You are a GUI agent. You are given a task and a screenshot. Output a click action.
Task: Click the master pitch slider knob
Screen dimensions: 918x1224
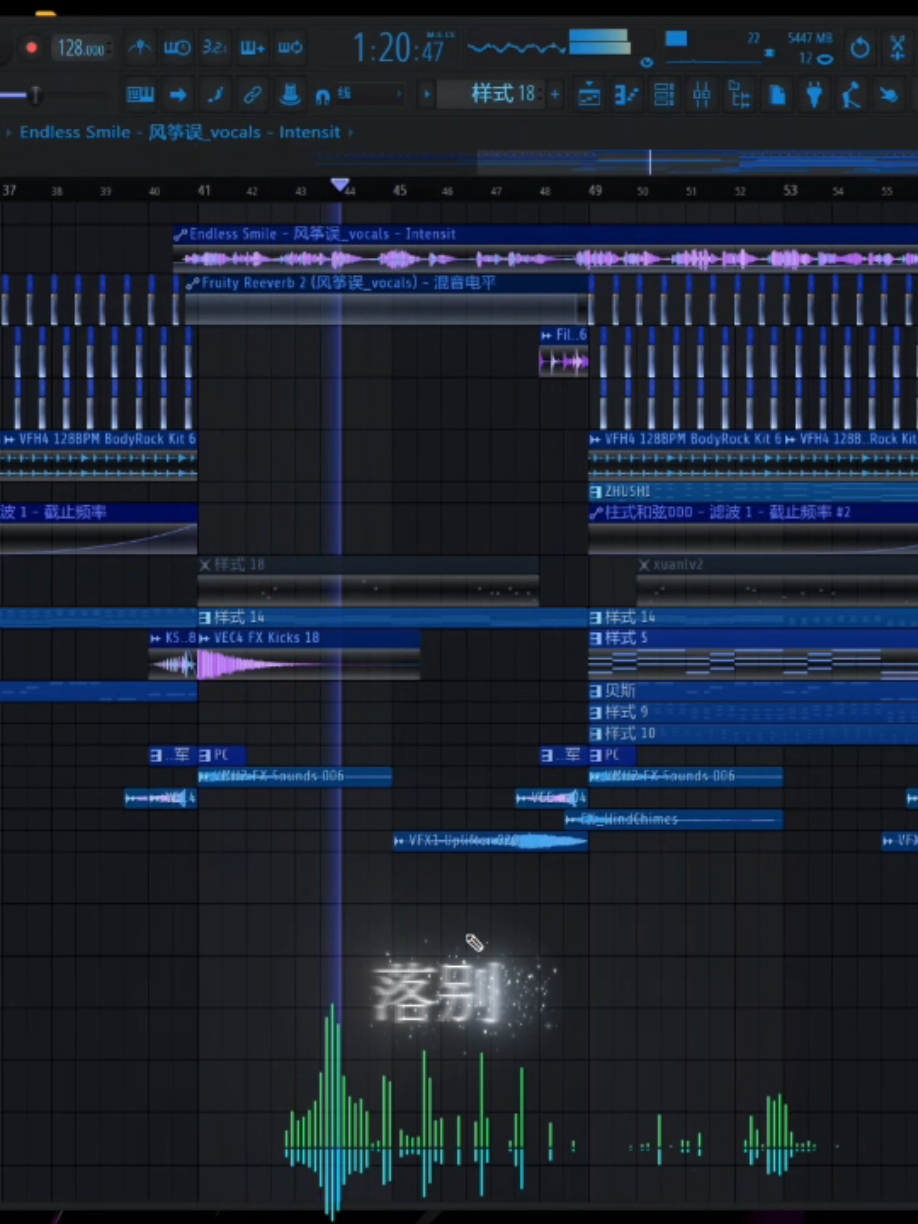35,95
